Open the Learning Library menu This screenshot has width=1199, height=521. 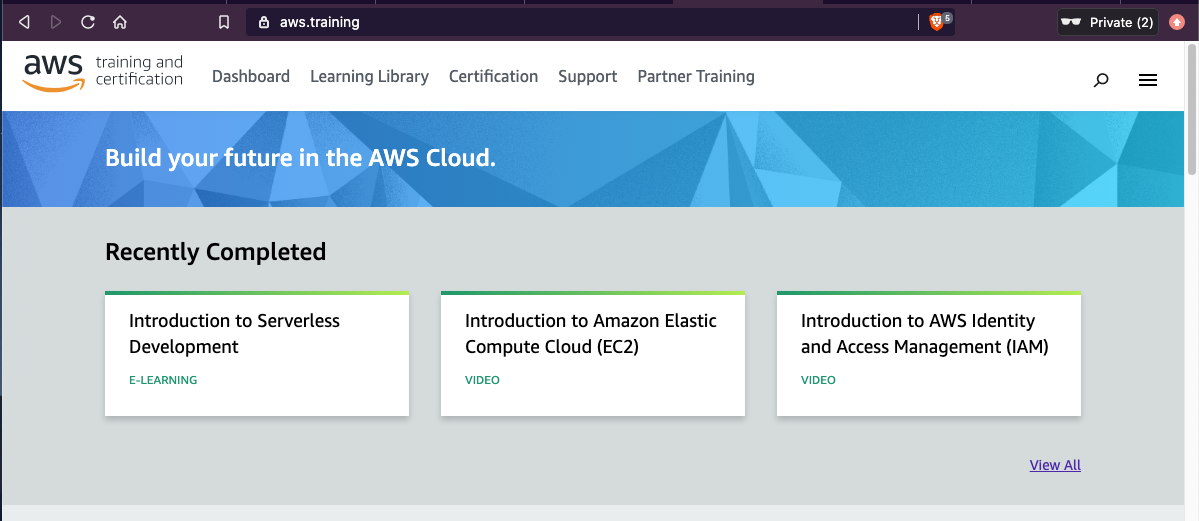point(369,77)
